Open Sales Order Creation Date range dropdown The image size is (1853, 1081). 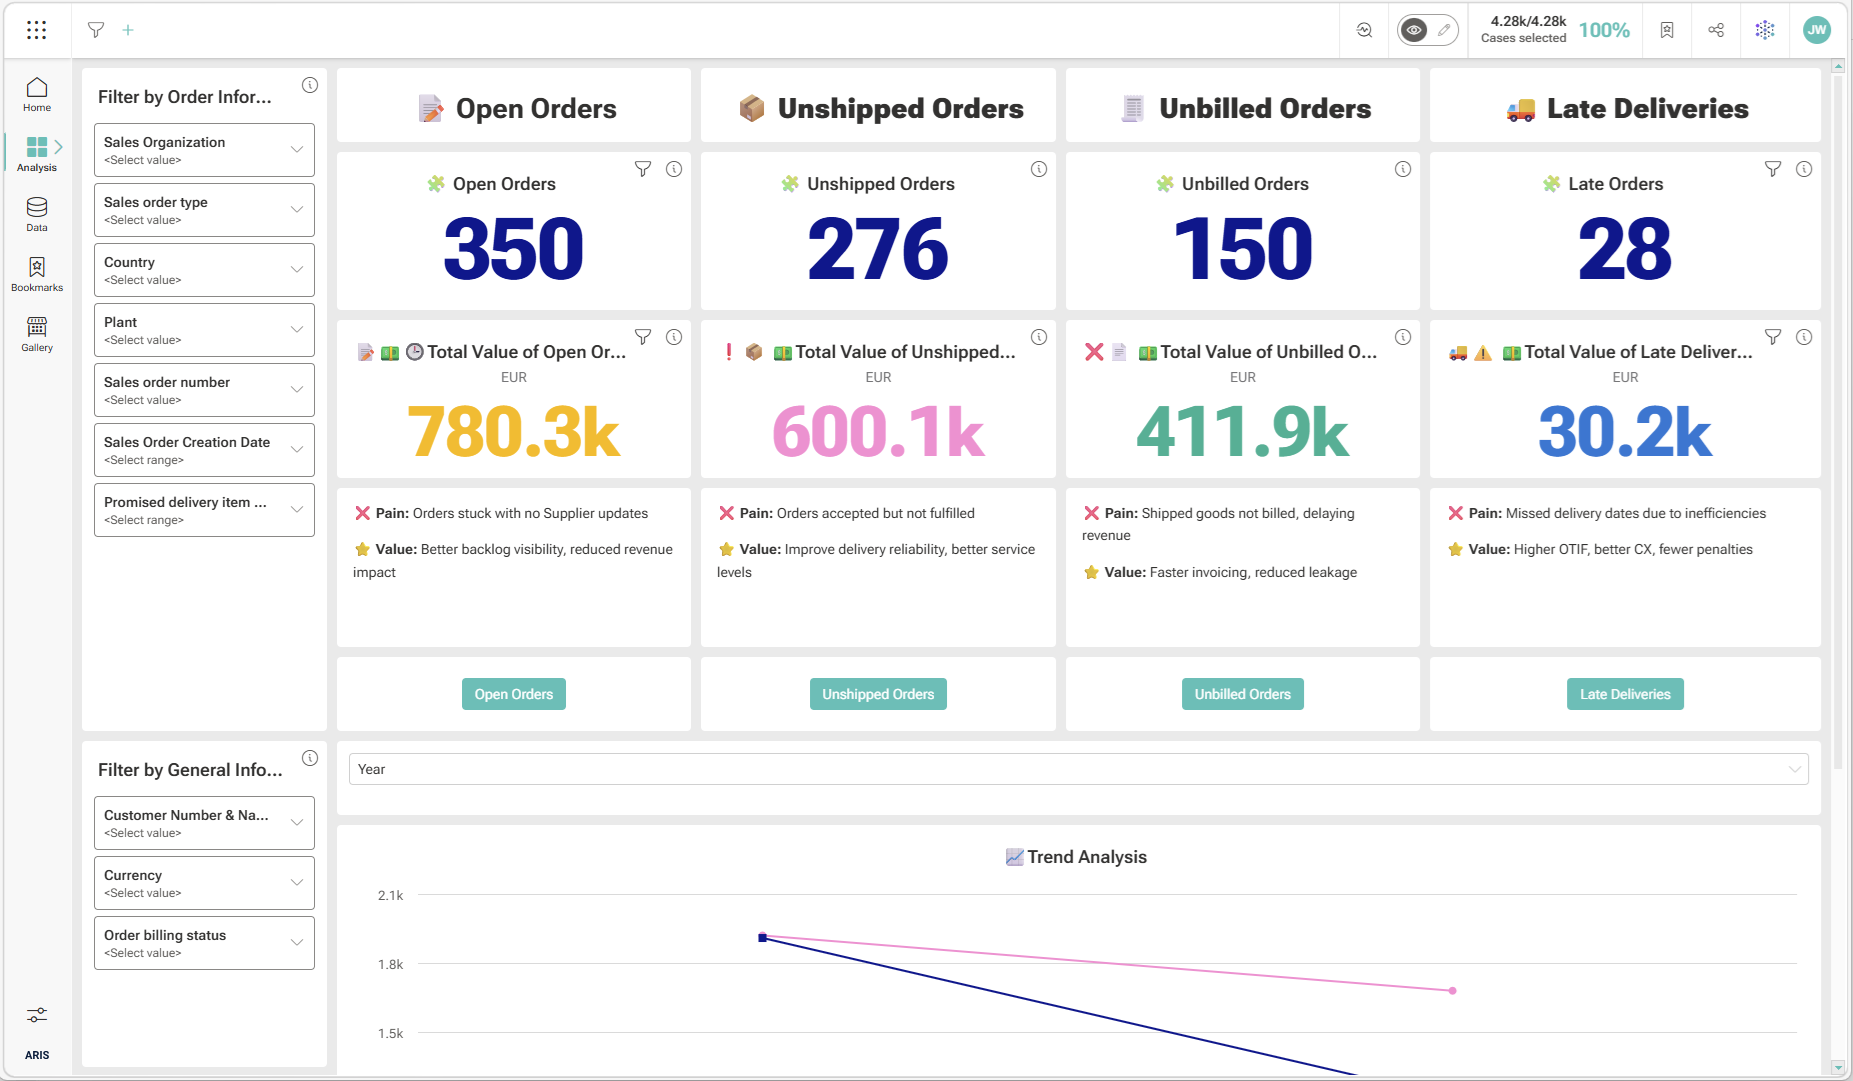[x=204, y=450]
